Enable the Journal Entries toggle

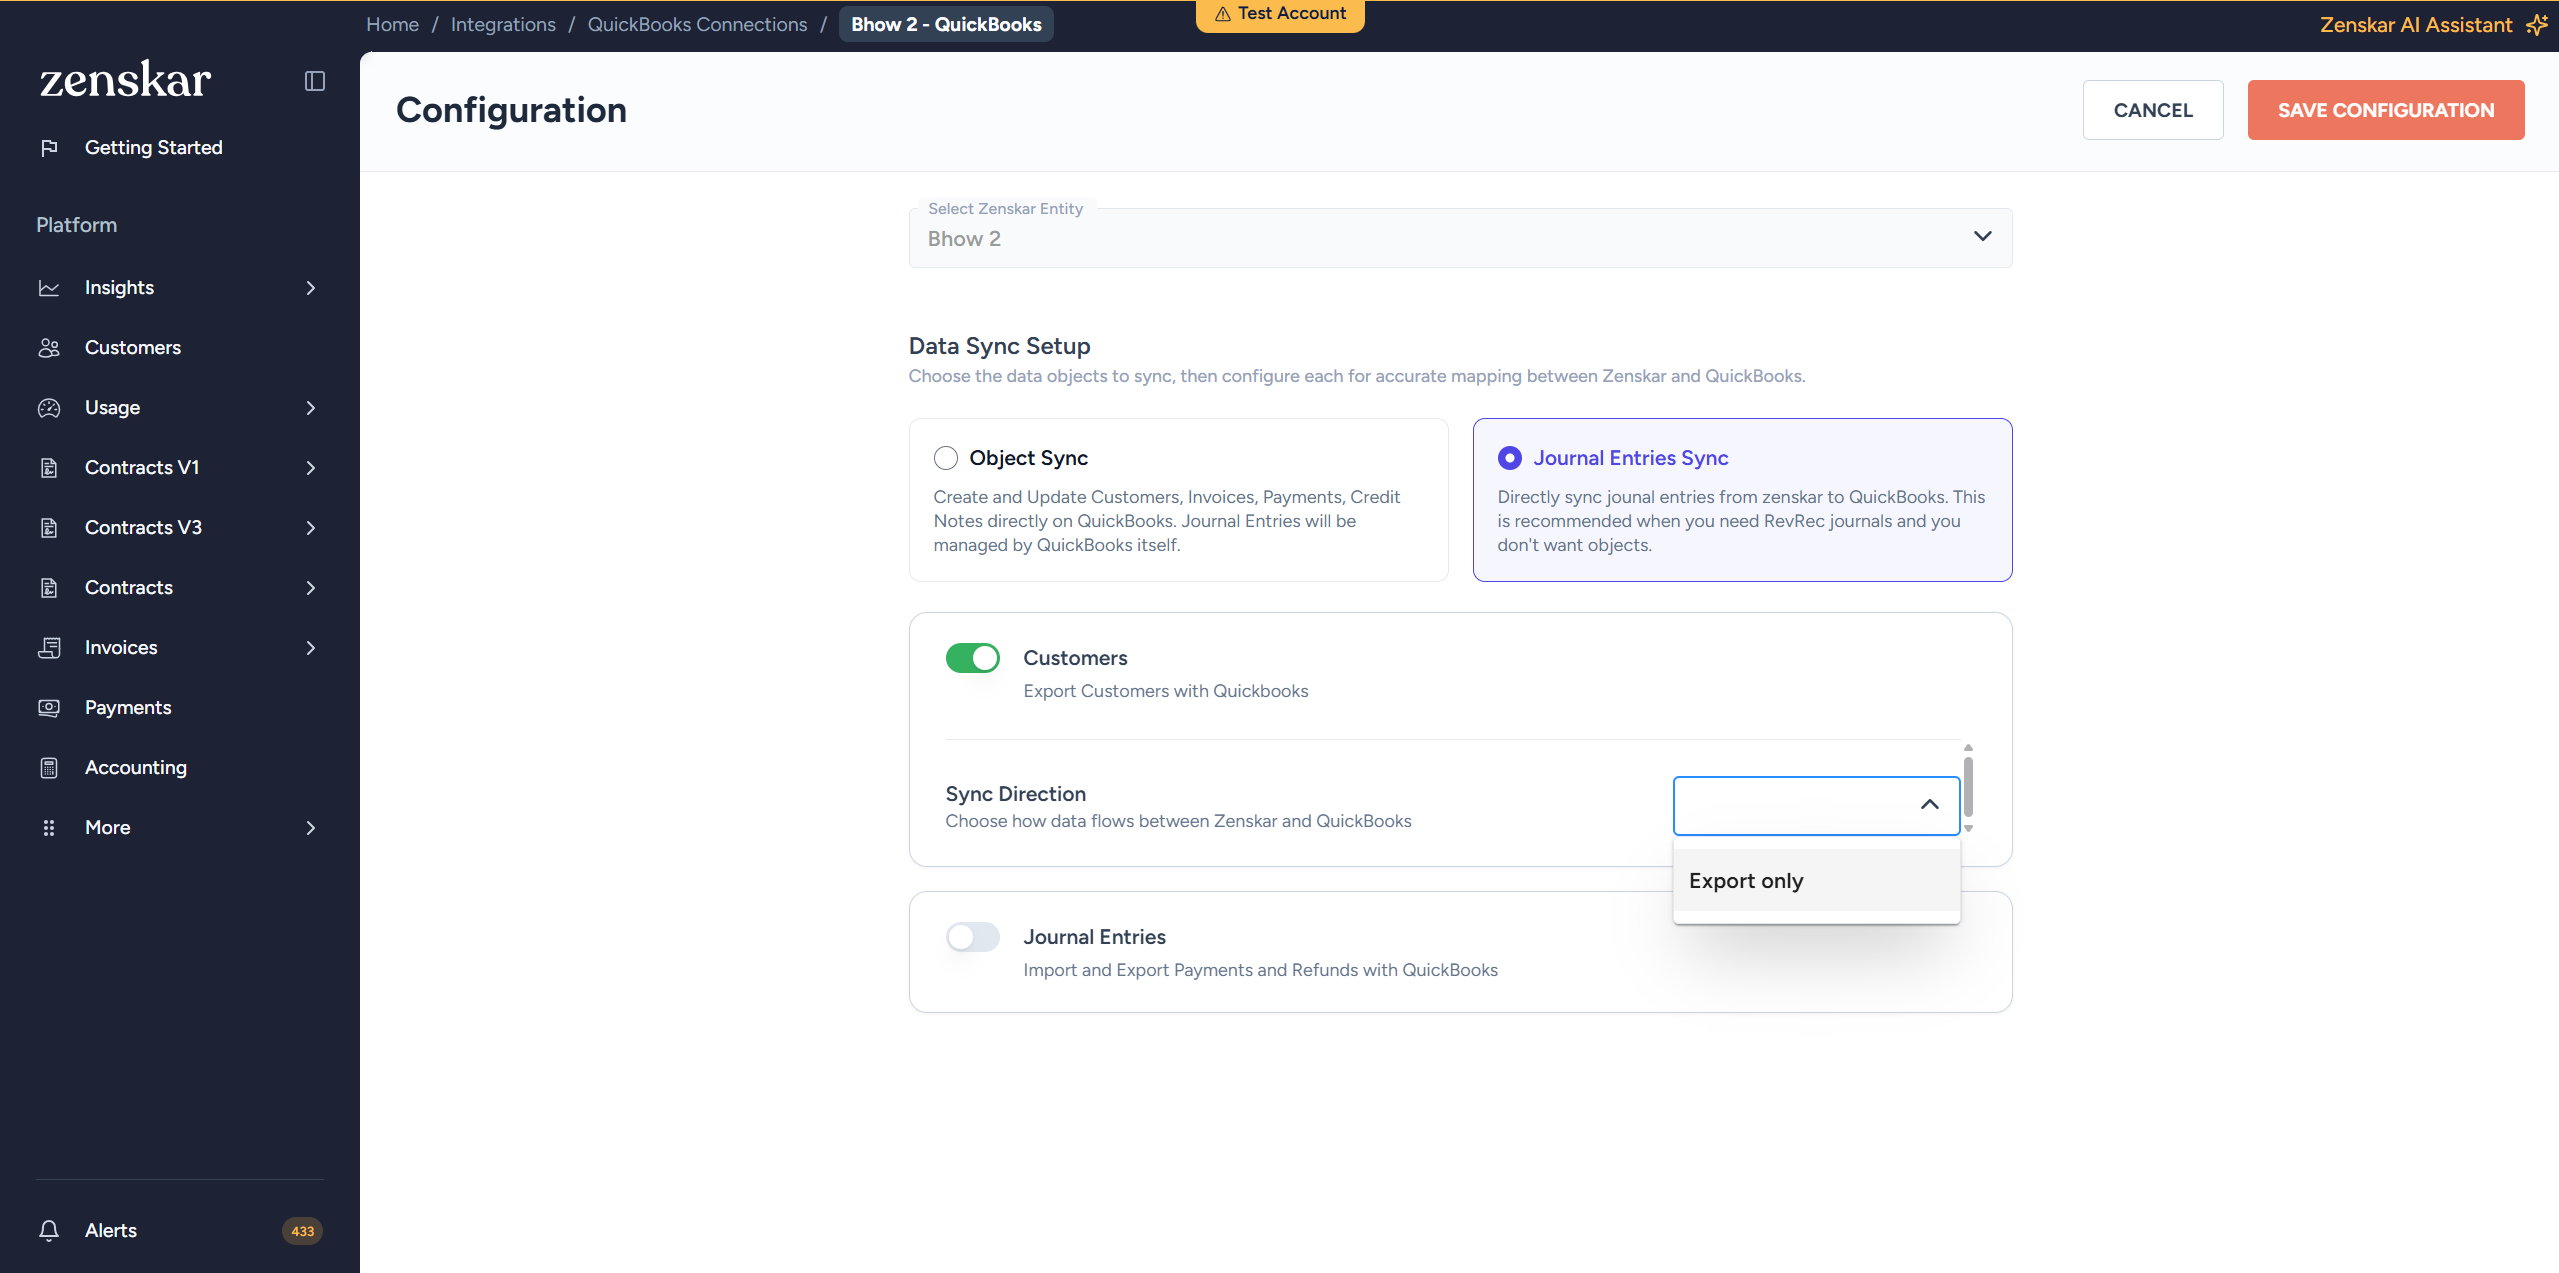click(972, 937)
